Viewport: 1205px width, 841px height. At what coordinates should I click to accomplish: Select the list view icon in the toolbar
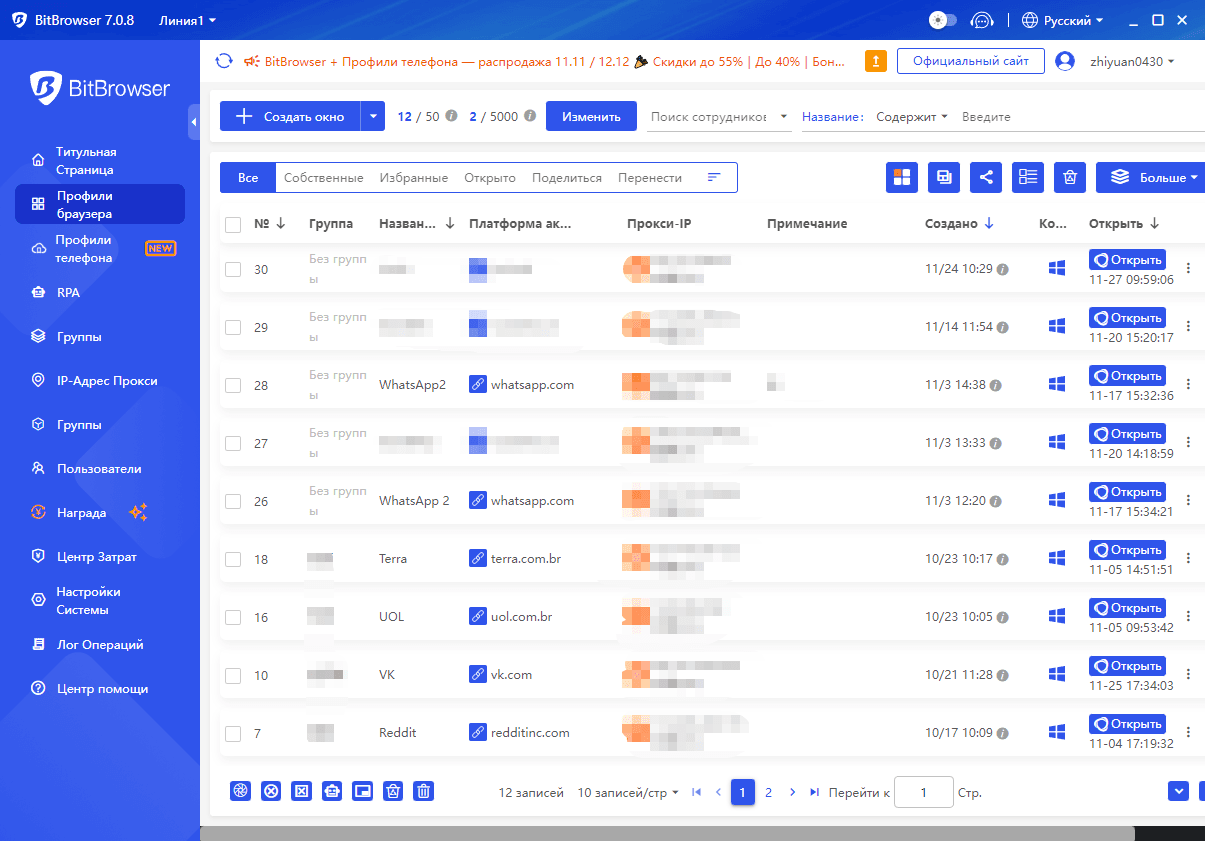tap(1027, 177)
